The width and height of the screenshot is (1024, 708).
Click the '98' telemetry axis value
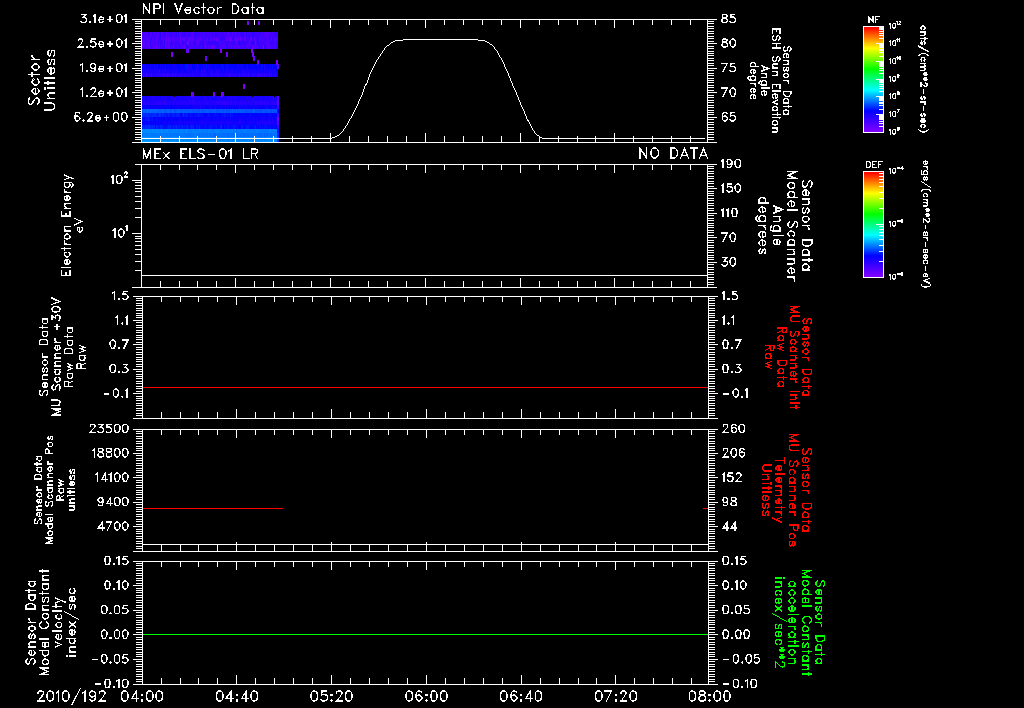(729, 502)
